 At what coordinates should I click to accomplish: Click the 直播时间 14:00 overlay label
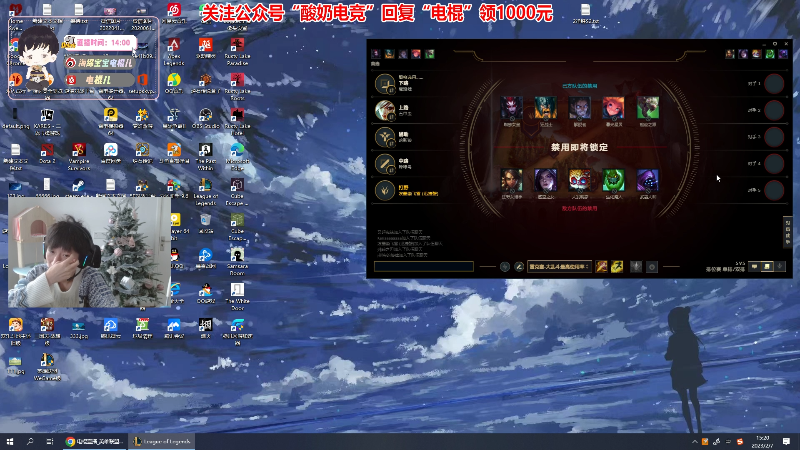pyautogui.click(x=101, y=42)
